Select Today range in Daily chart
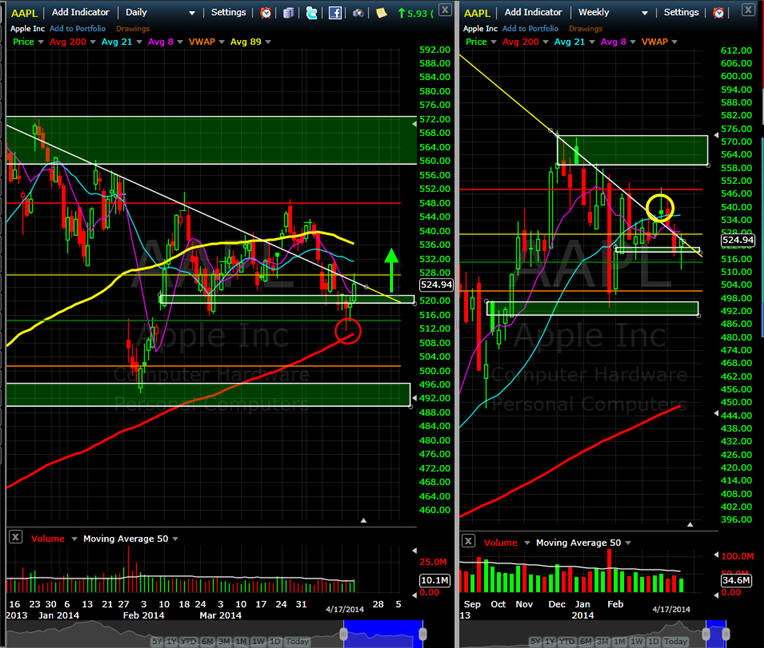Image resolution: width=764 pixels, height=648 pixels. pyautogui.click(x=297, y=641)
